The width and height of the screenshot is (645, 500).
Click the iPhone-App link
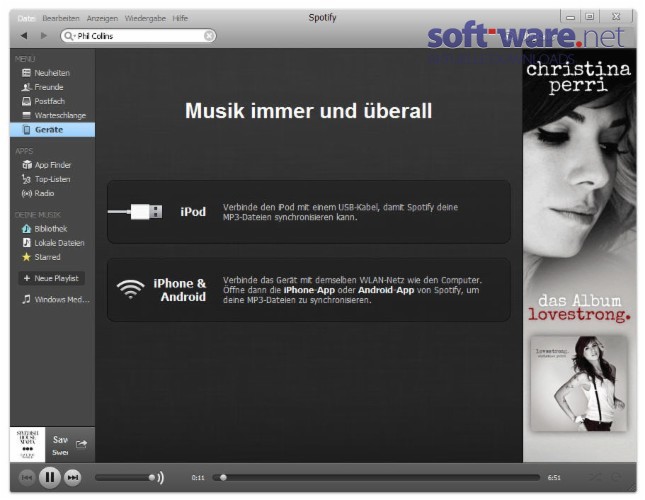[x=309, y=290]
